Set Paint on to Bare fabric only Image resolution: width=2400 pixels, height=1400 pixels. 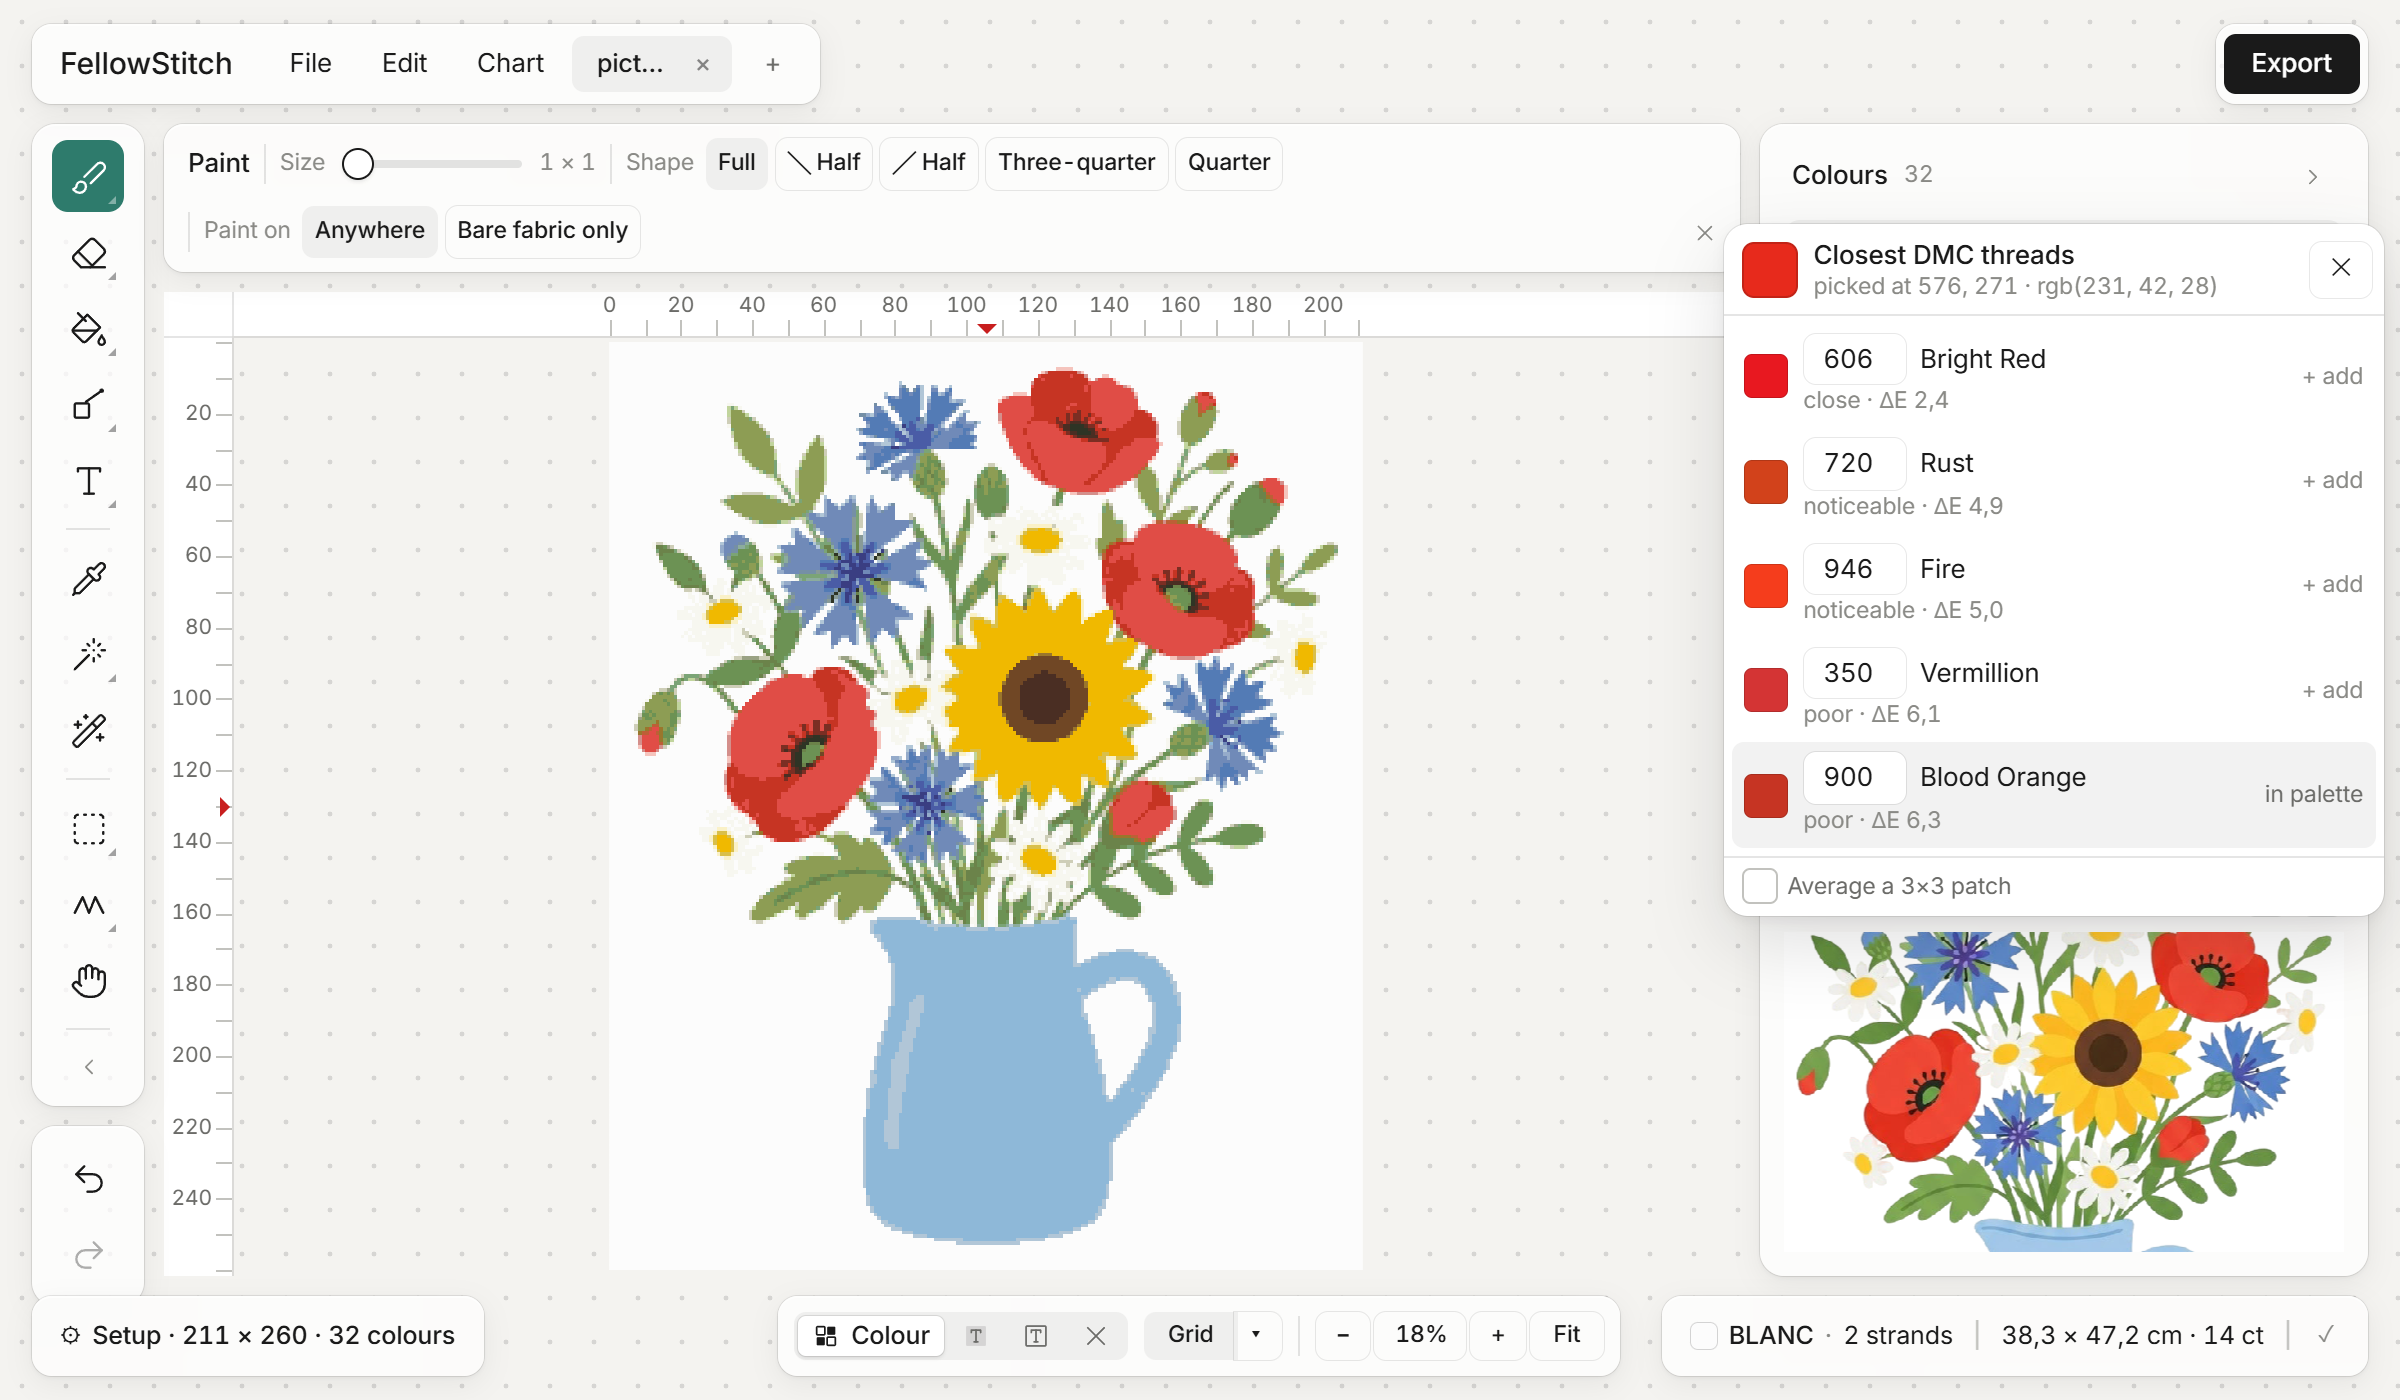pyautogui.click(x=542, y=231)
